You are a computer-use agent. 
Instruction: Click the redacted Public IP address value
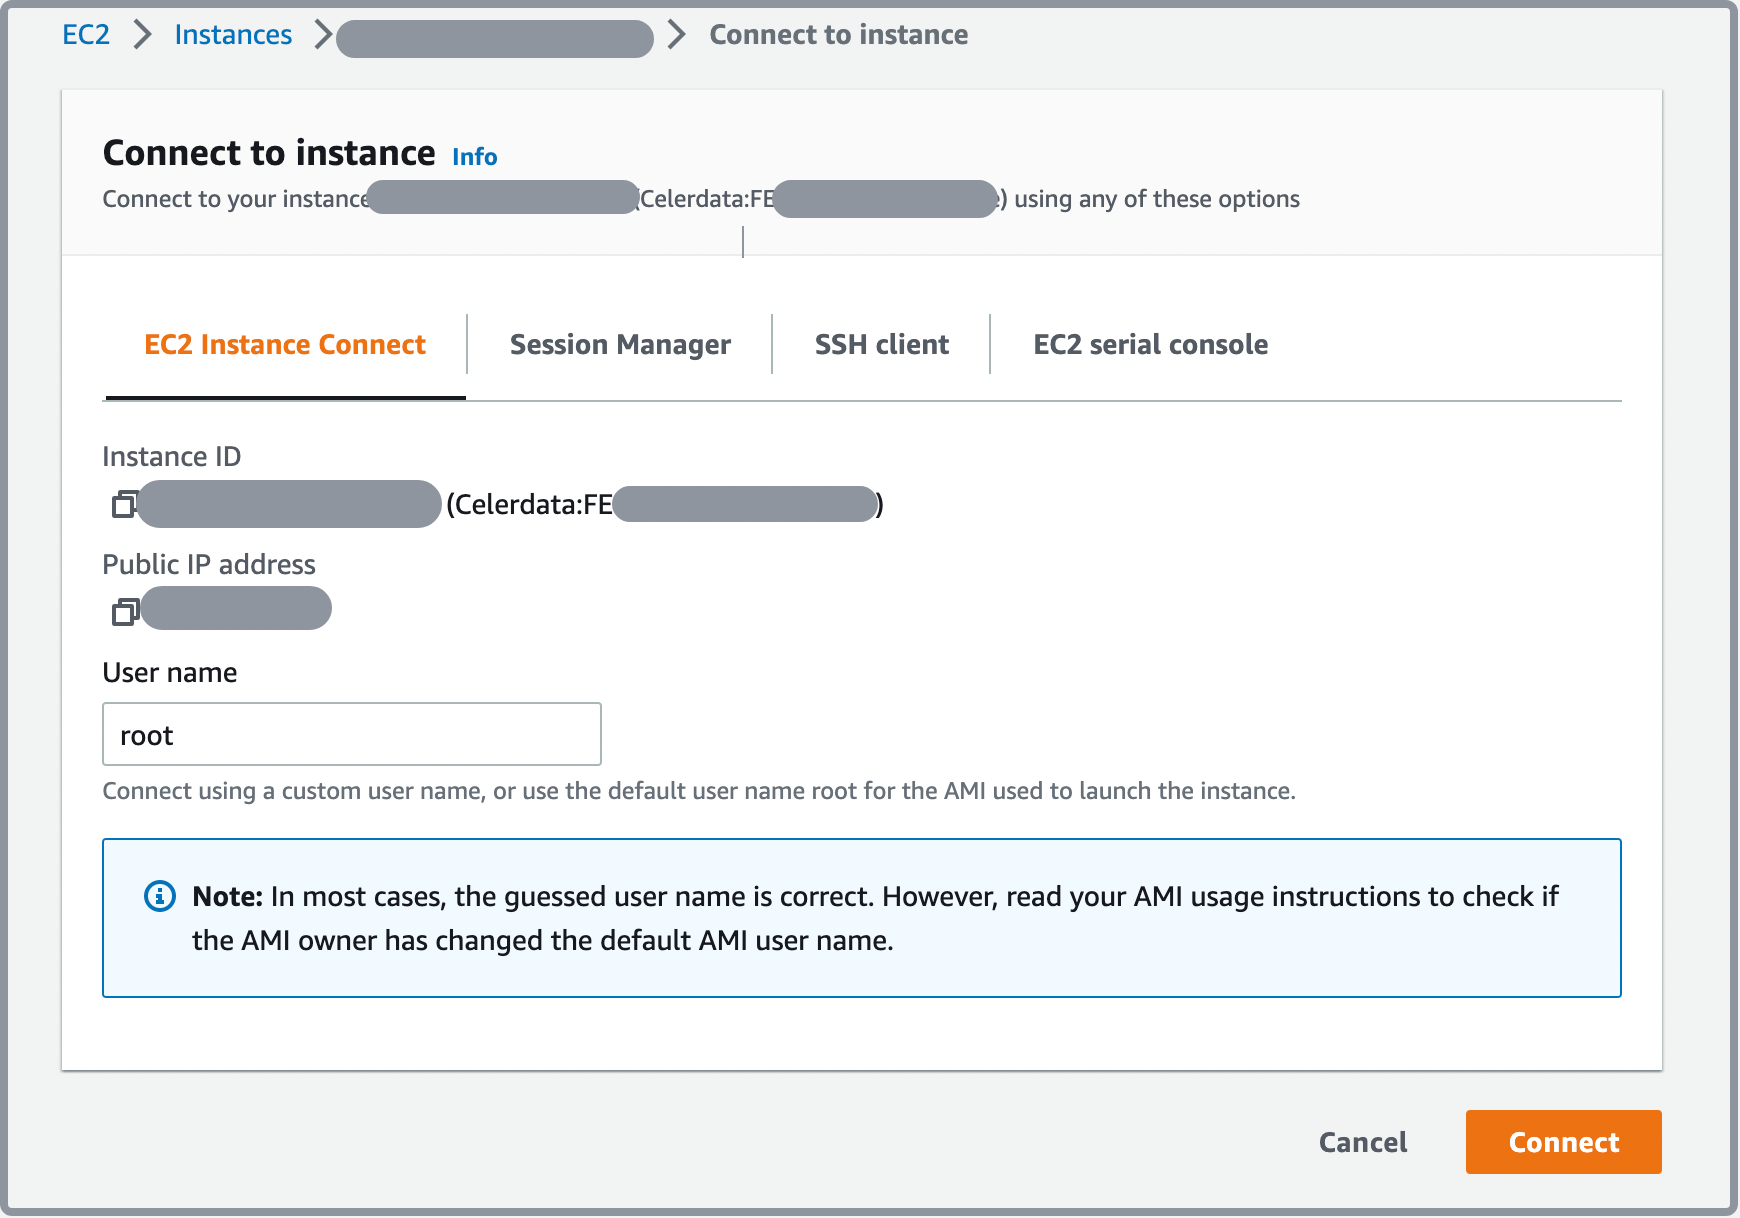(236, 609)
